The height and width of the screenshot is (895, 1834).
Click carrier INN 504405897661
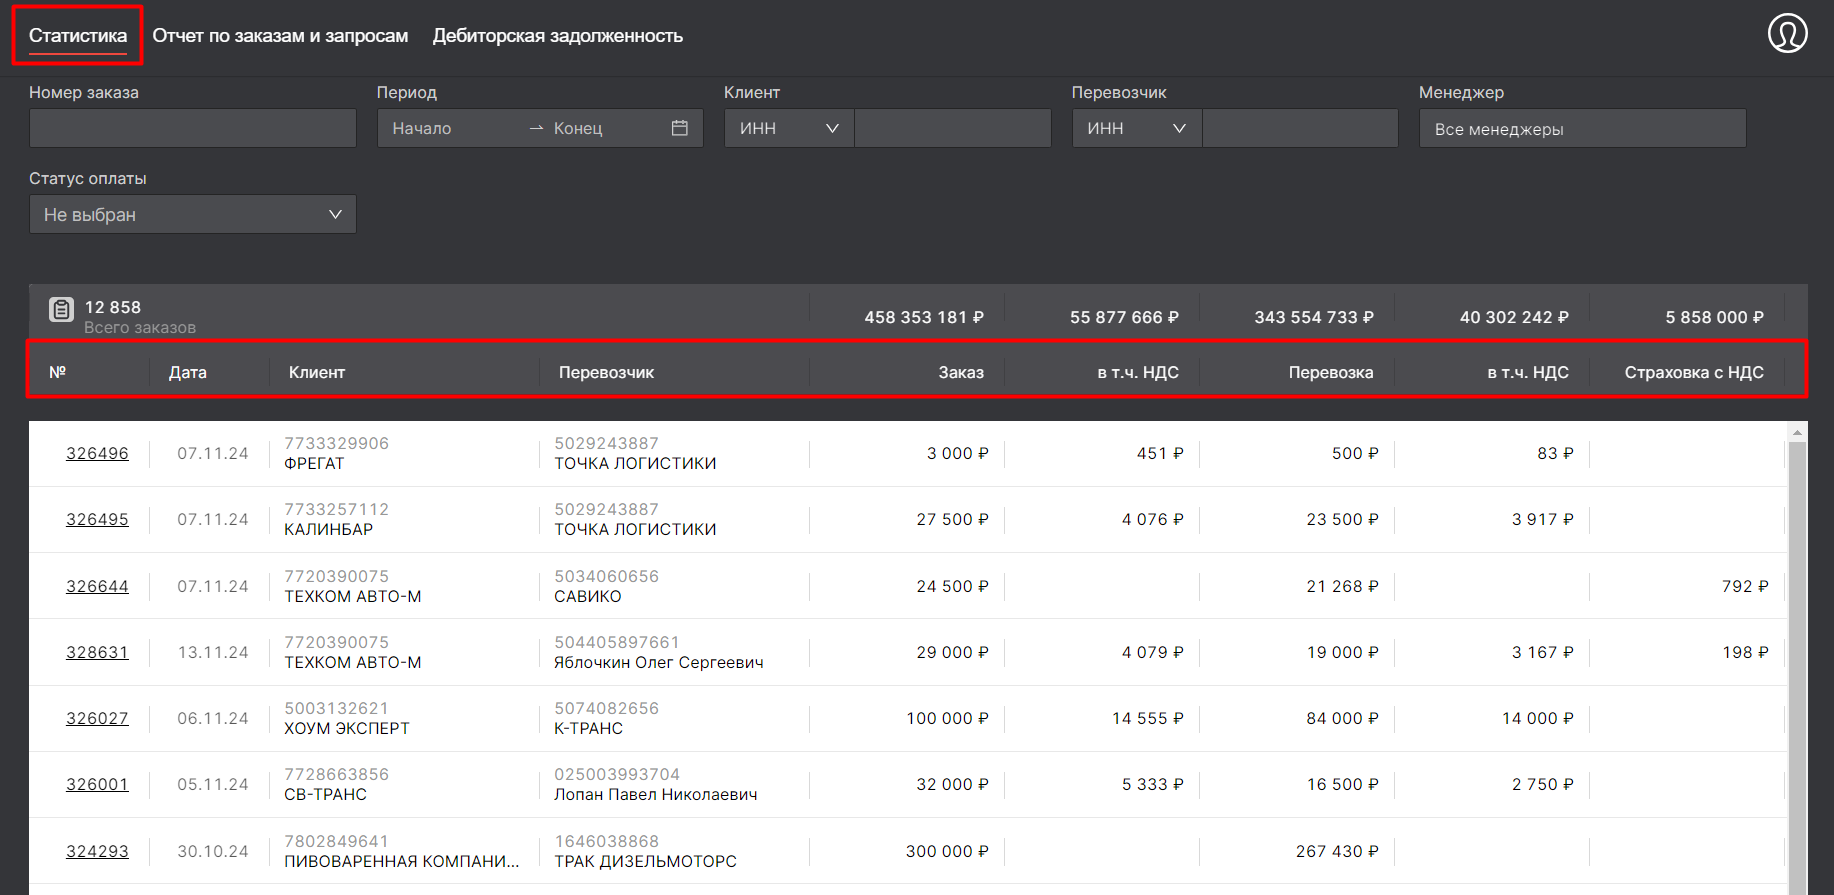(617, 642)
